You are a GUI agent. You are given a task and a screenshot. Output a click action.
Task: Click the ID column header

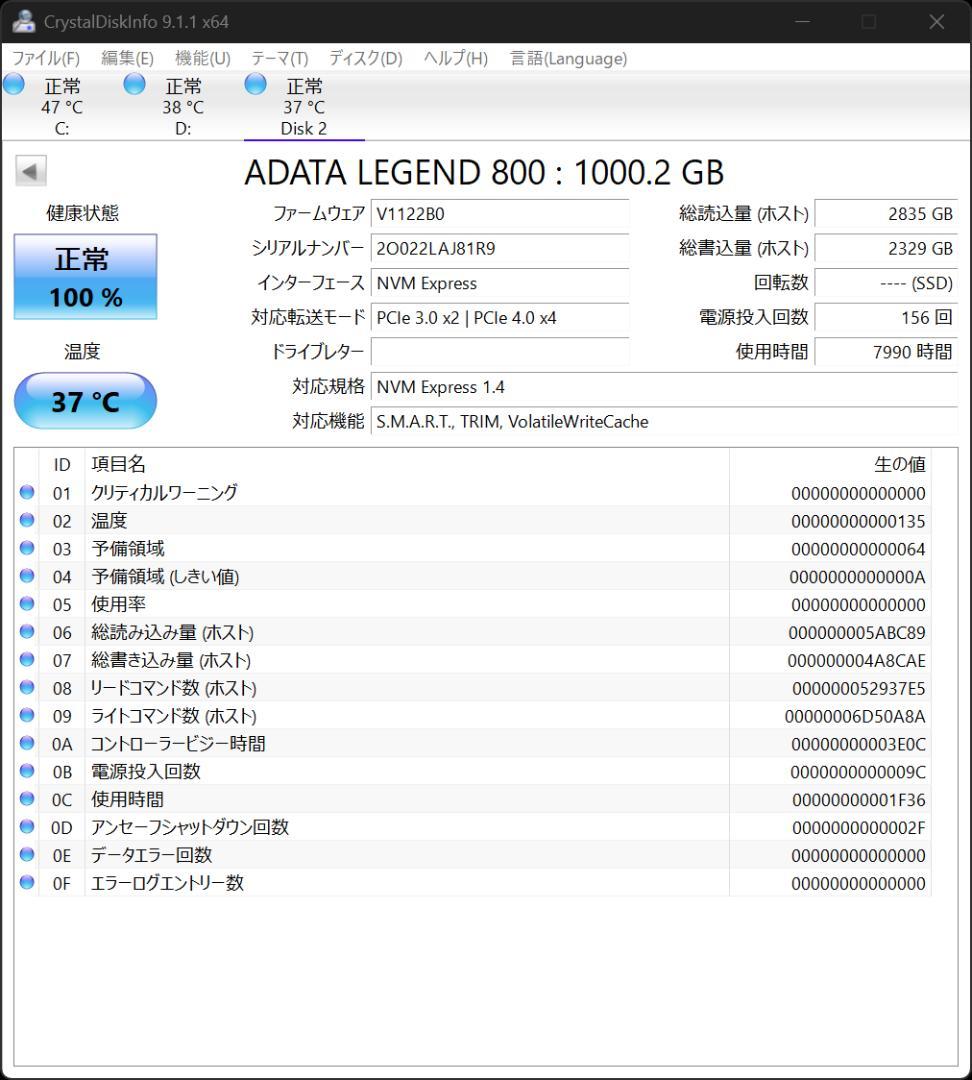tap(62, 464)
